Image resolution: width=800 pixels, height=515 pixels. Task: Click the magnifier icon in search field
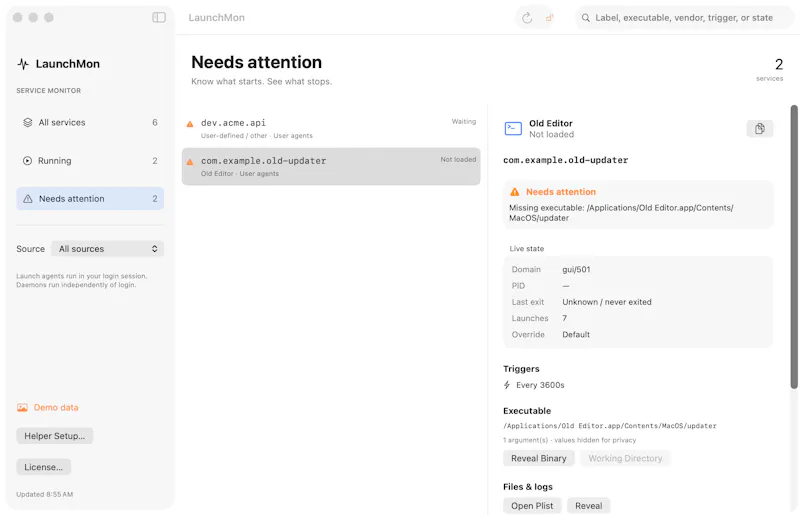click(x=586, y=18)
